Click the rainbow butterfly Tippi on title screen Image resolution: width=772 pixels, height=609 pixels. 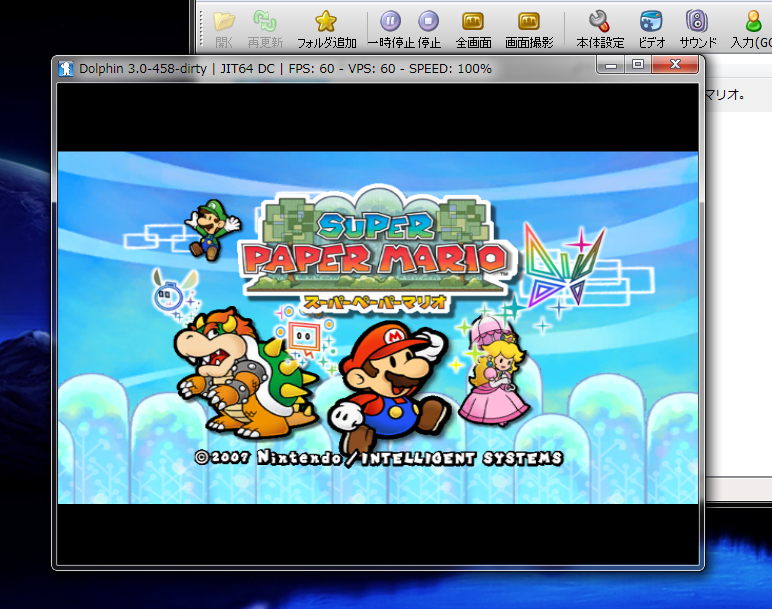click(x=563, y=264)
